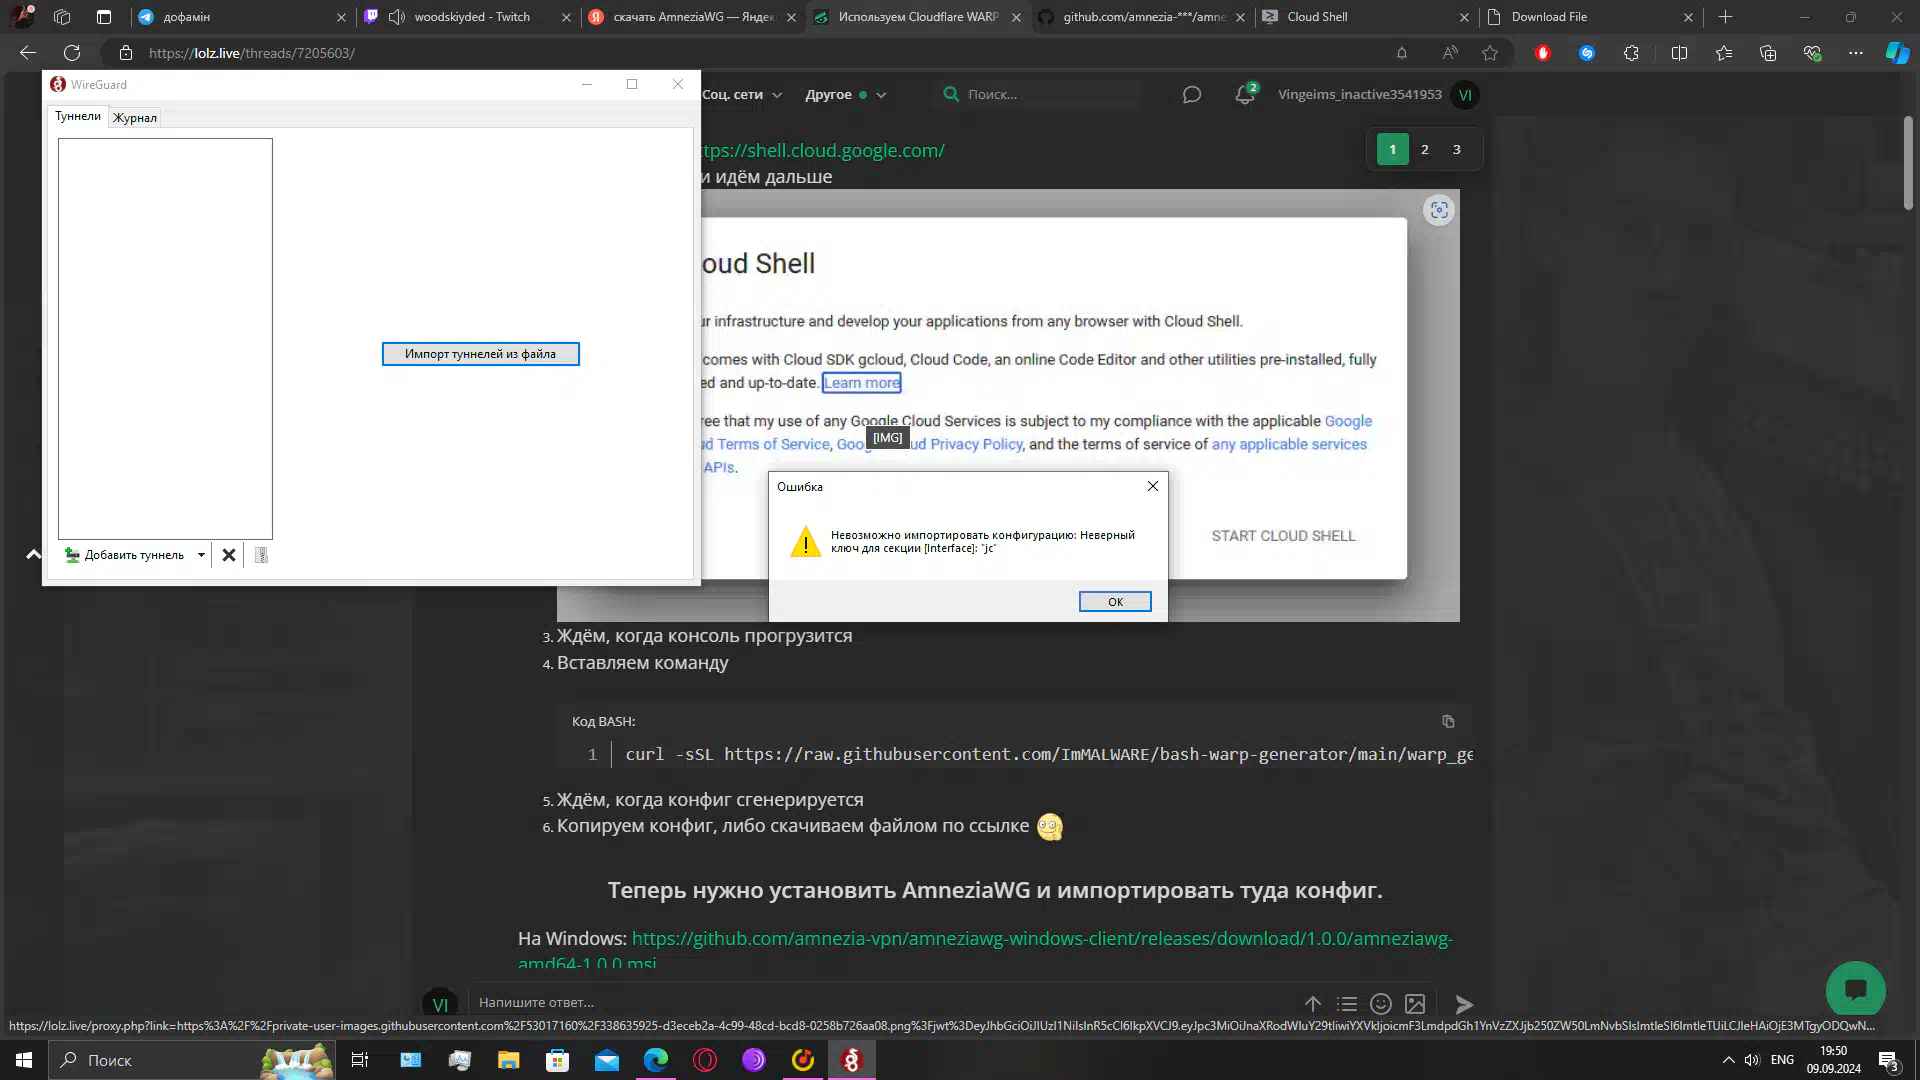Open the clock showing 19:50
The image size is (1920, 1080).
tap(1834, 1060)
